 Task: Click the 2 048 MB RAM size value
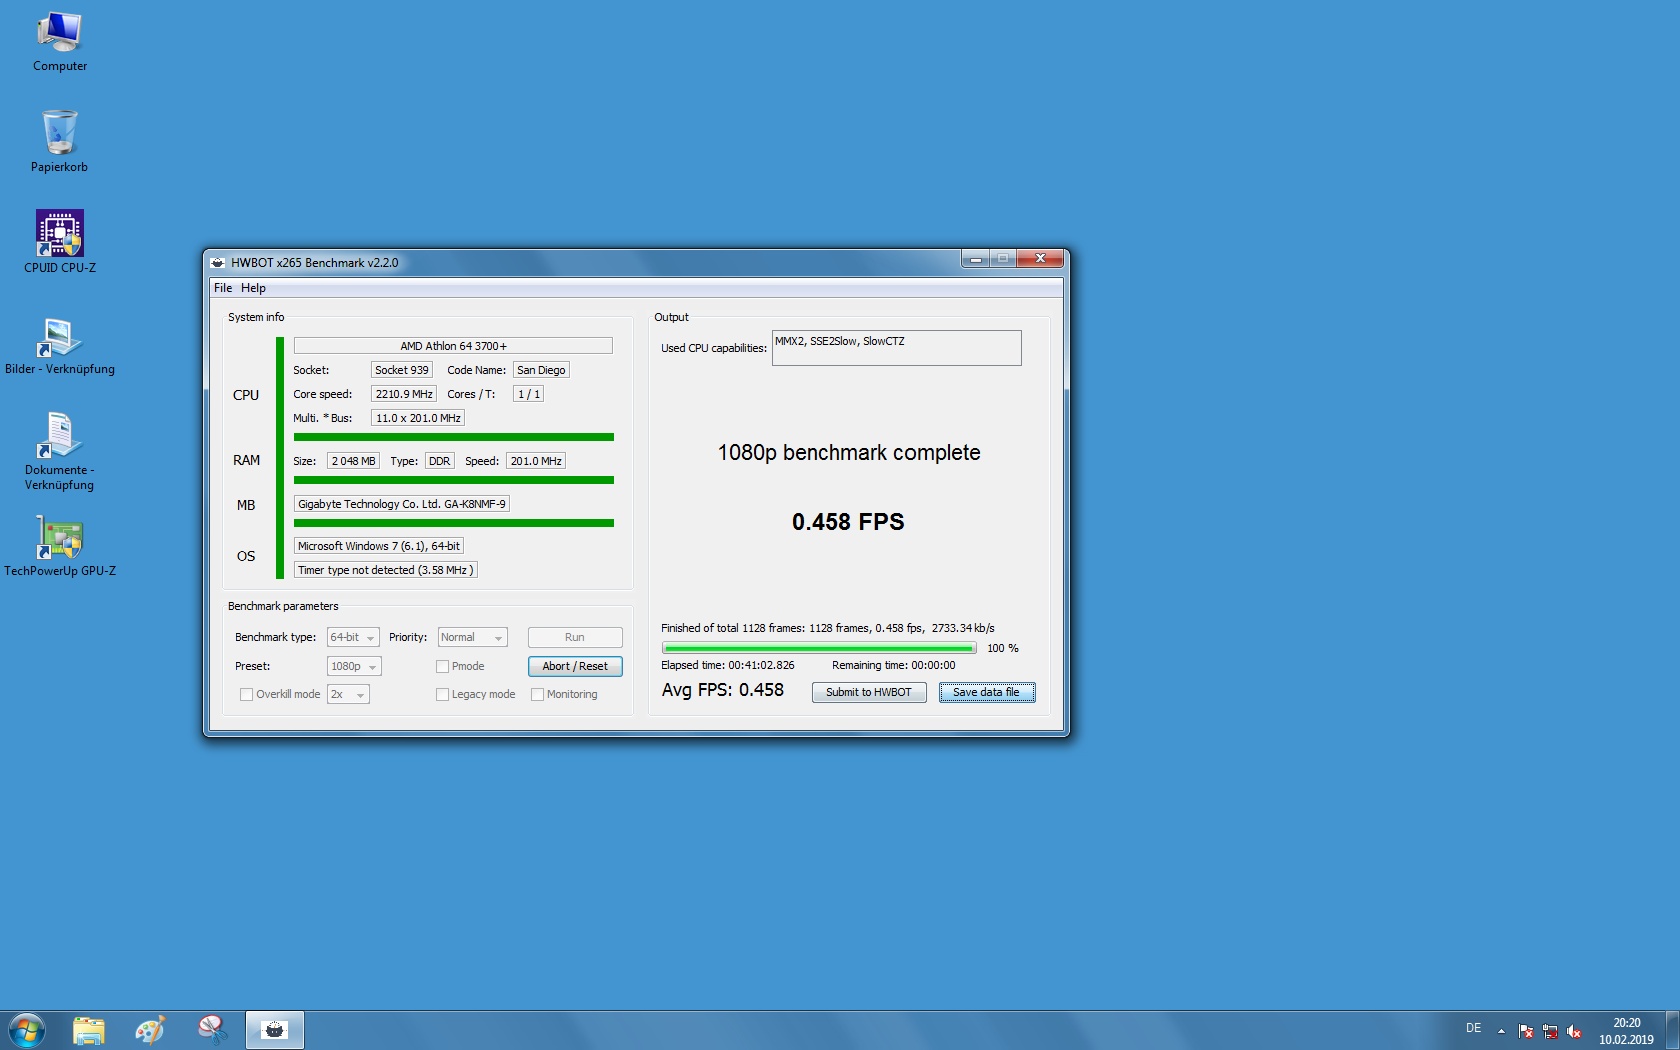coord(354,461)
